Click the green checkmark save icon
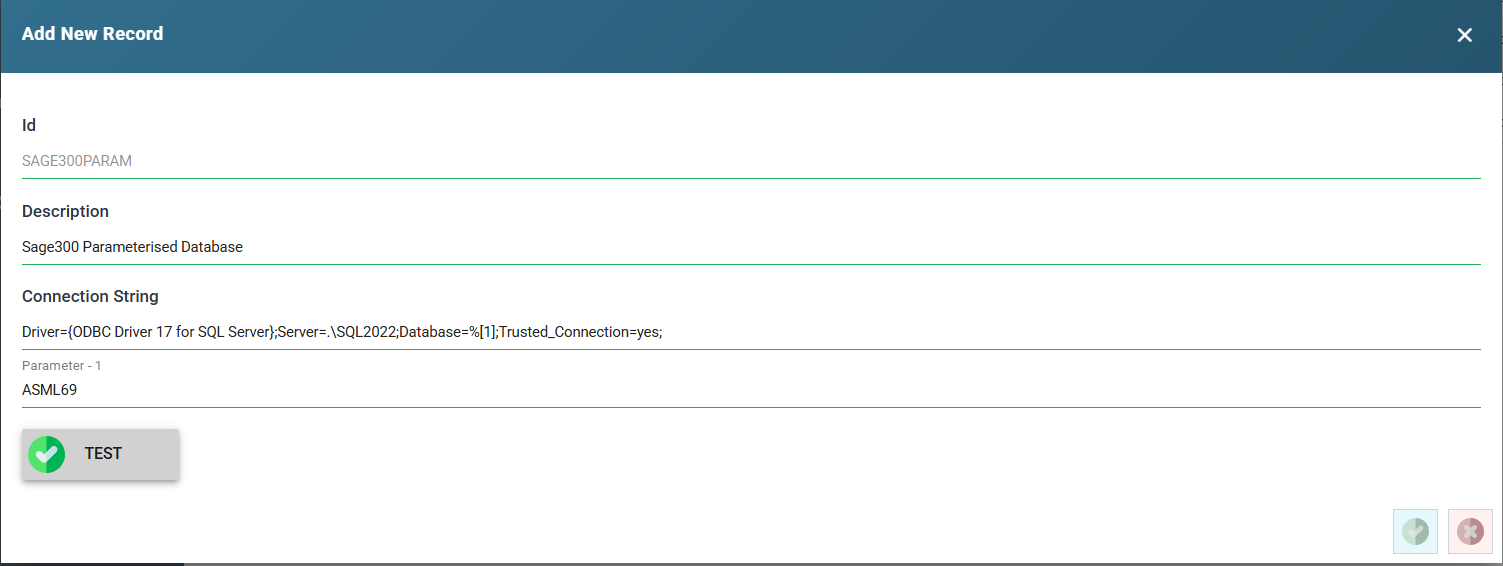The height and width of the screenshot is (566, 1503). 1415,531
